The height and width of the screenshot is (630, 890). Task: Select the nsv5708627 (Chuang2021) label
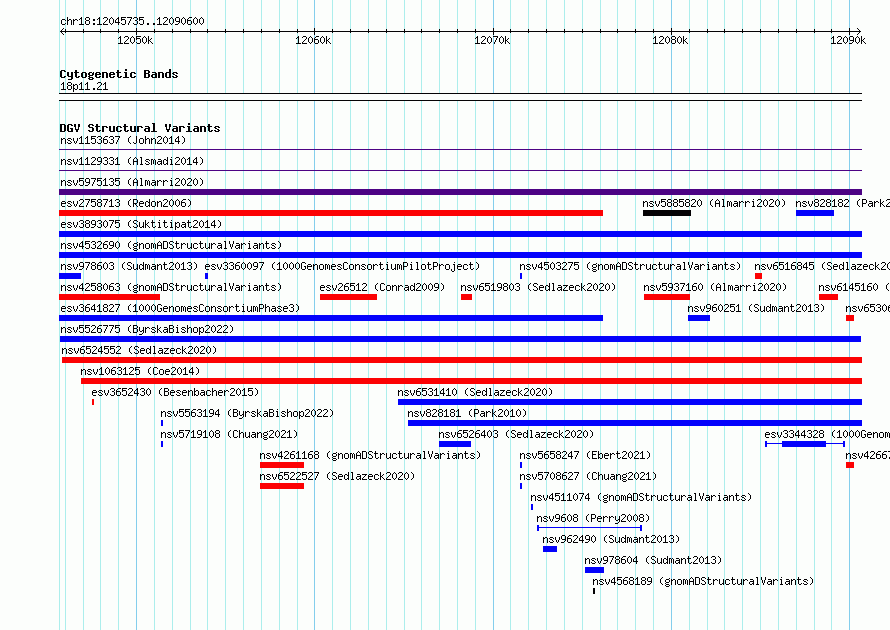pyautogui.click(x=588, y=476)
